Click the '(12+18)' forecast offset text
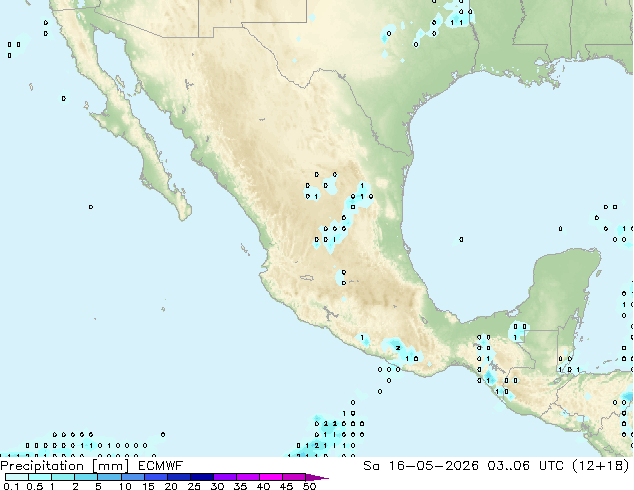This screenshot has width=634, height=490. pyautogui.click(x=601, y=466)
